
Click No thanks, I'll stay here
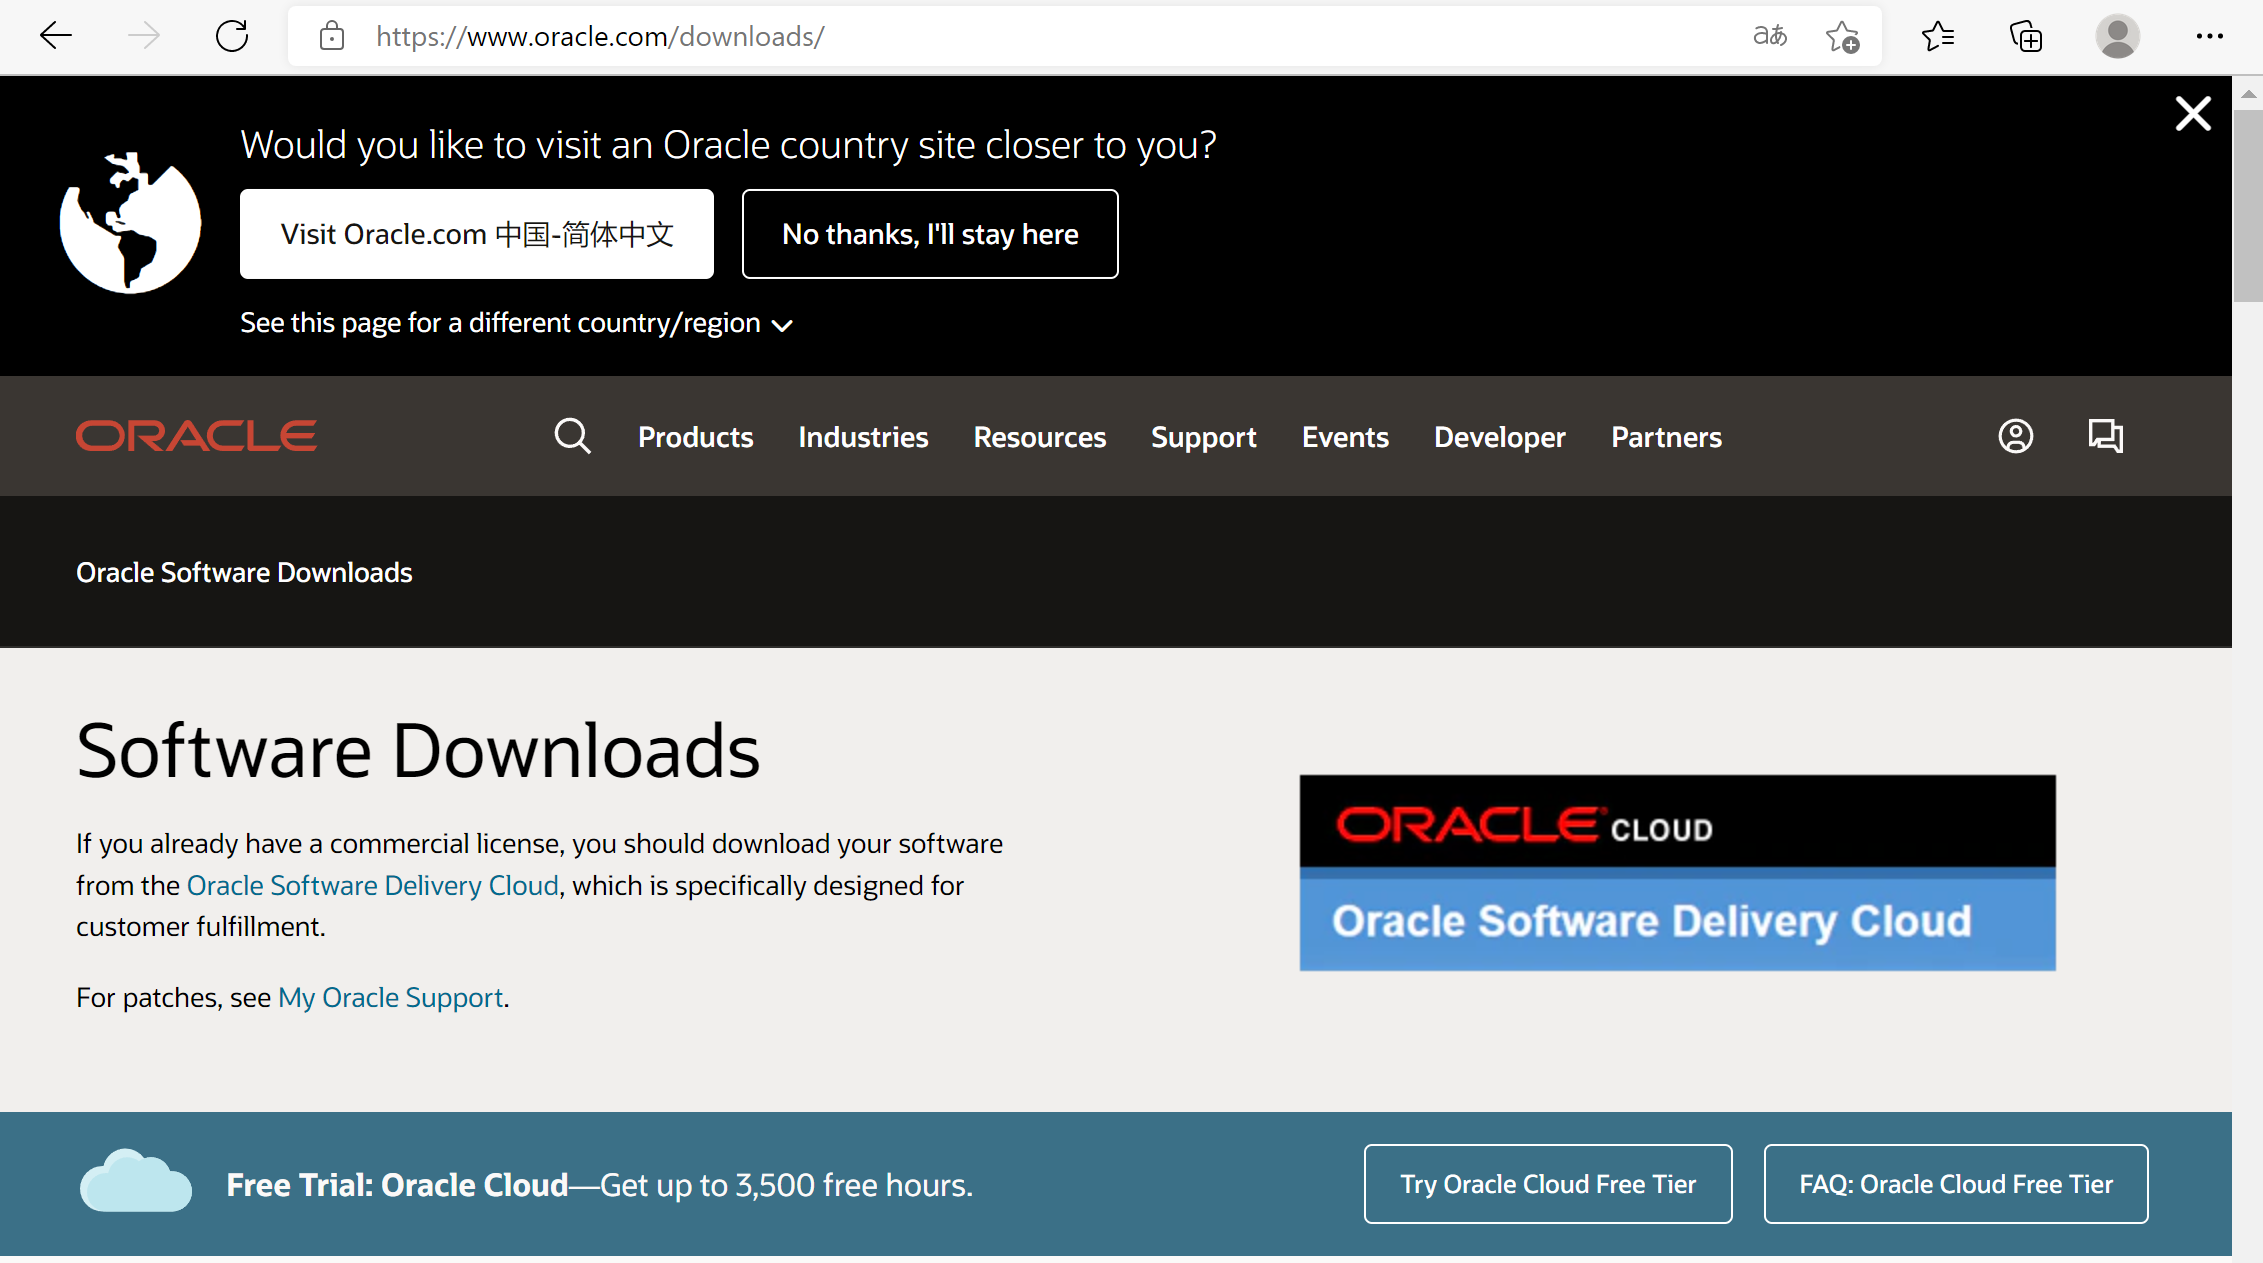pyautogui.click(x=929, y=234)
